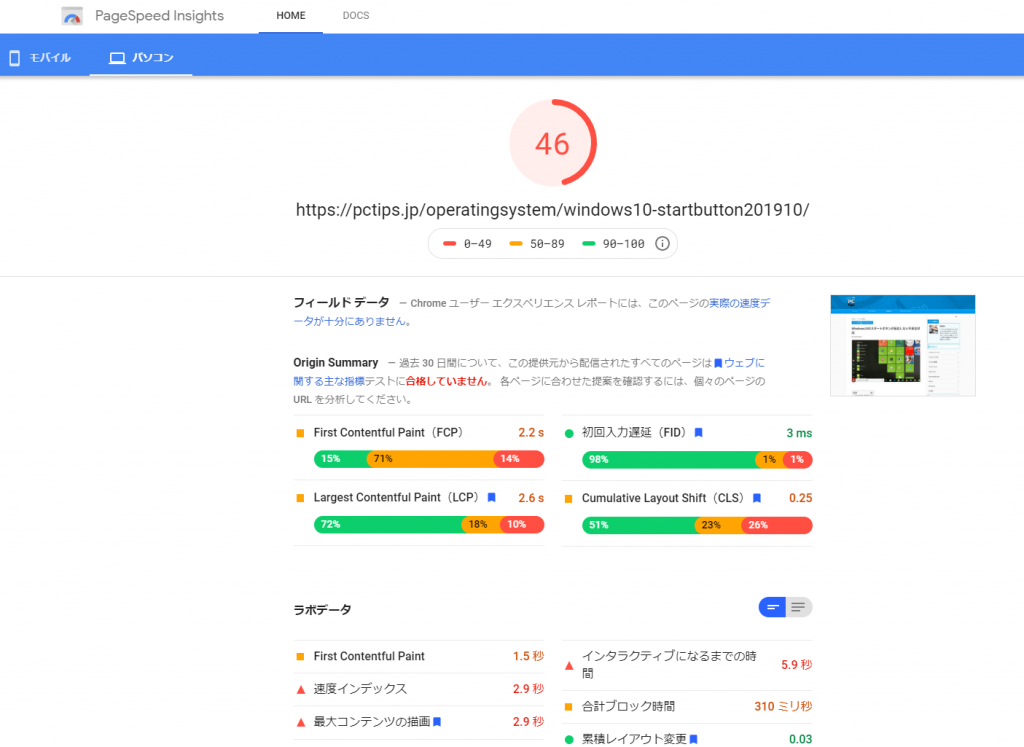Click the 最大コンテンツの描画 metric label
Viewport: 1024px width, 747px height.
[372, 722]
